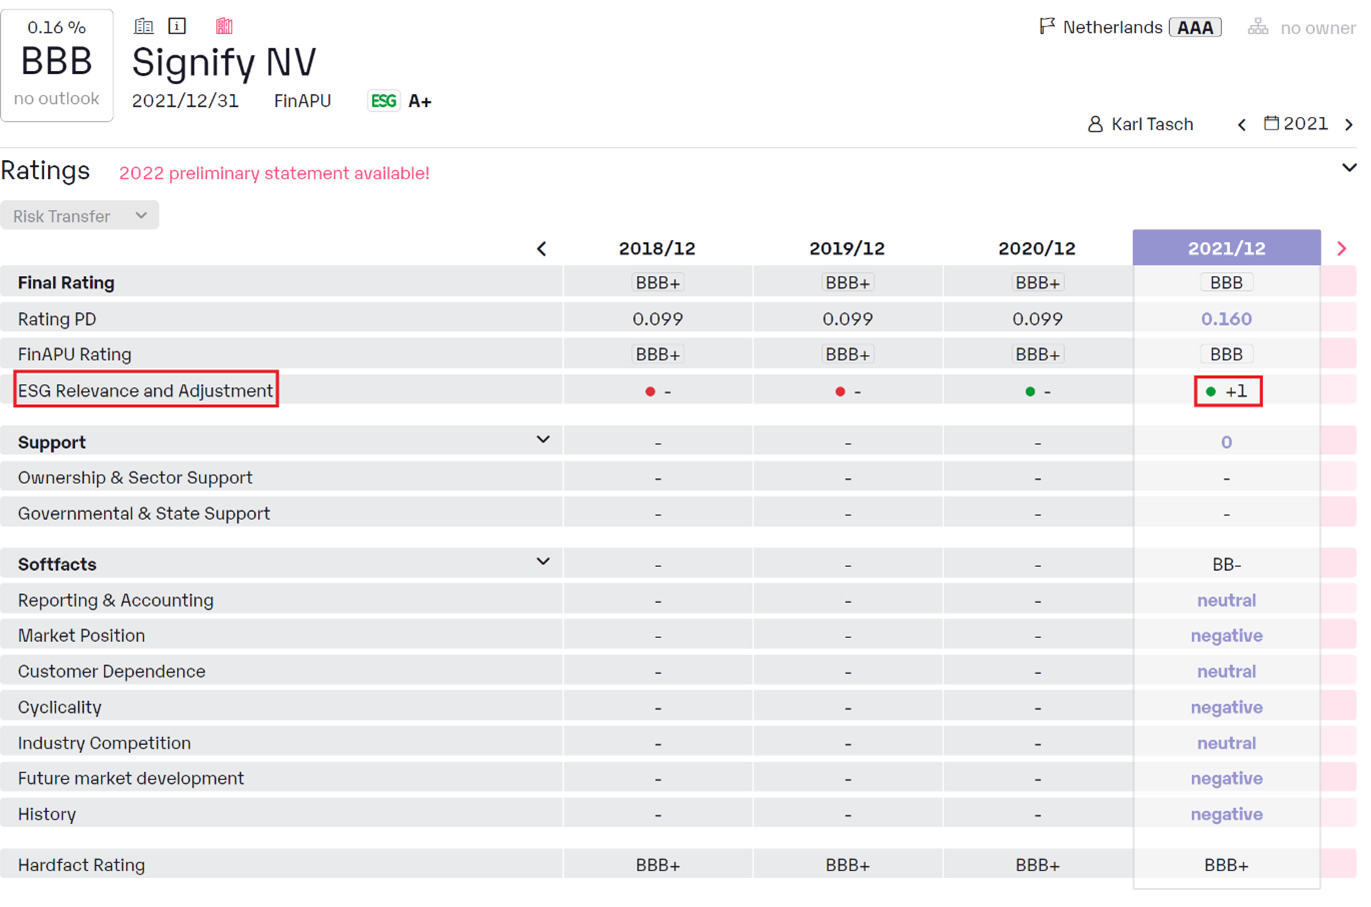The image size is (1371, 907).
Task: Click Final Rating BBB+ badge for 2020/12
Action: pos(1037,283)
